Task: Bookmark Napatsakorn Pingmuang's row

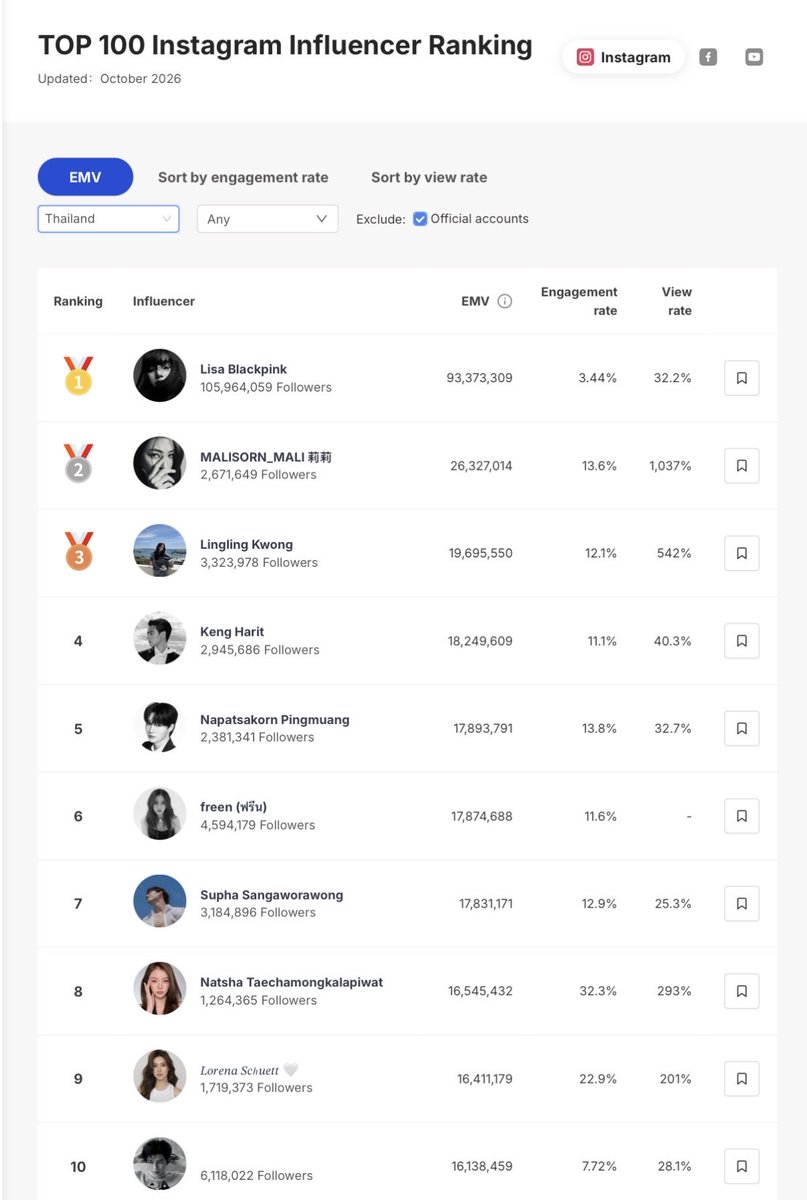Action: [x=741, y=729]
